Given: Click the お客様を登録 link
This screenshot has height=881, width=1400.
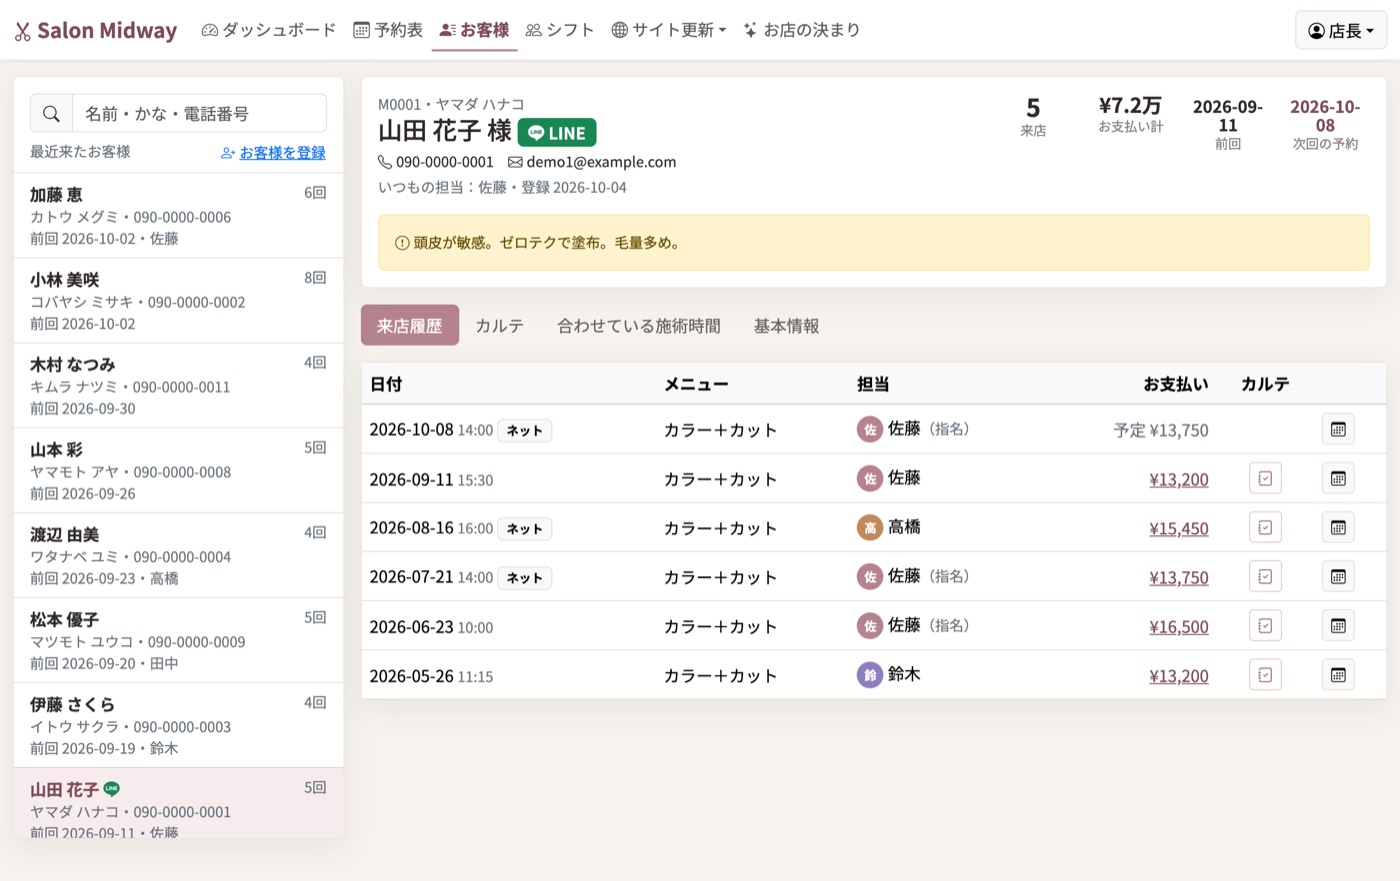Looking at the screenshot, I should [x=273, y=153].
